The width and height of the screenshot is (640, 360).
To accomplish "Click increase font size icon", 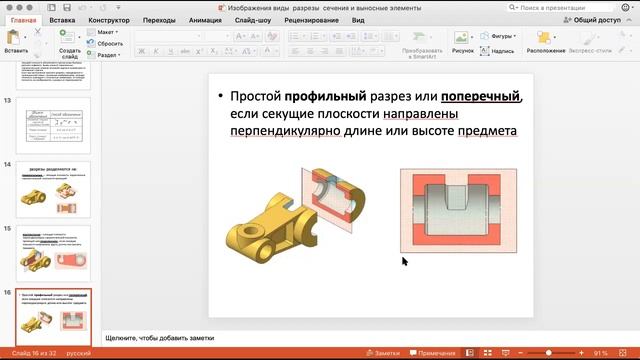I will (x=240, y=37).
